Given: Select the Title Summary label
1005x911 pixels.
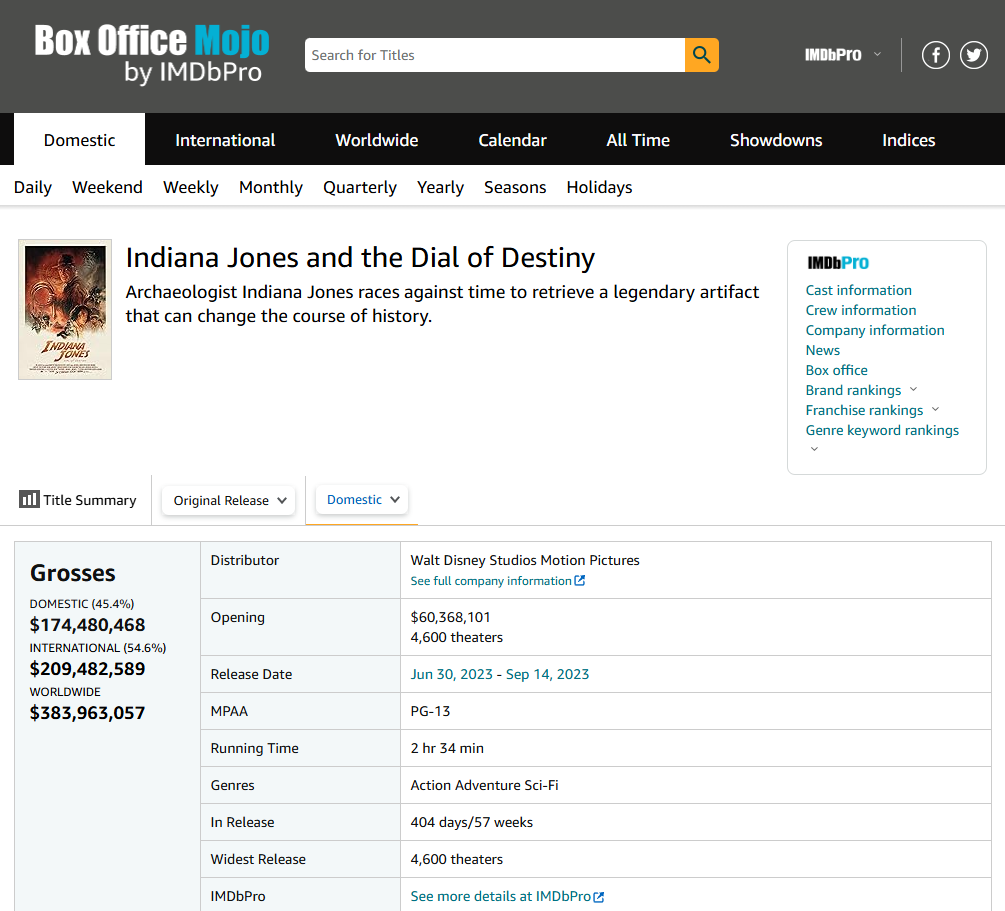Looking at the screenshot, I should click(90, 500).
